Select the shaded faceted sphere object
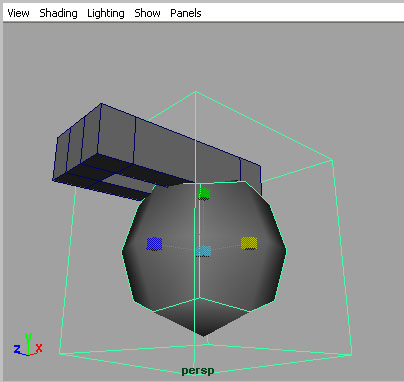404x382 pixels. 204,258
